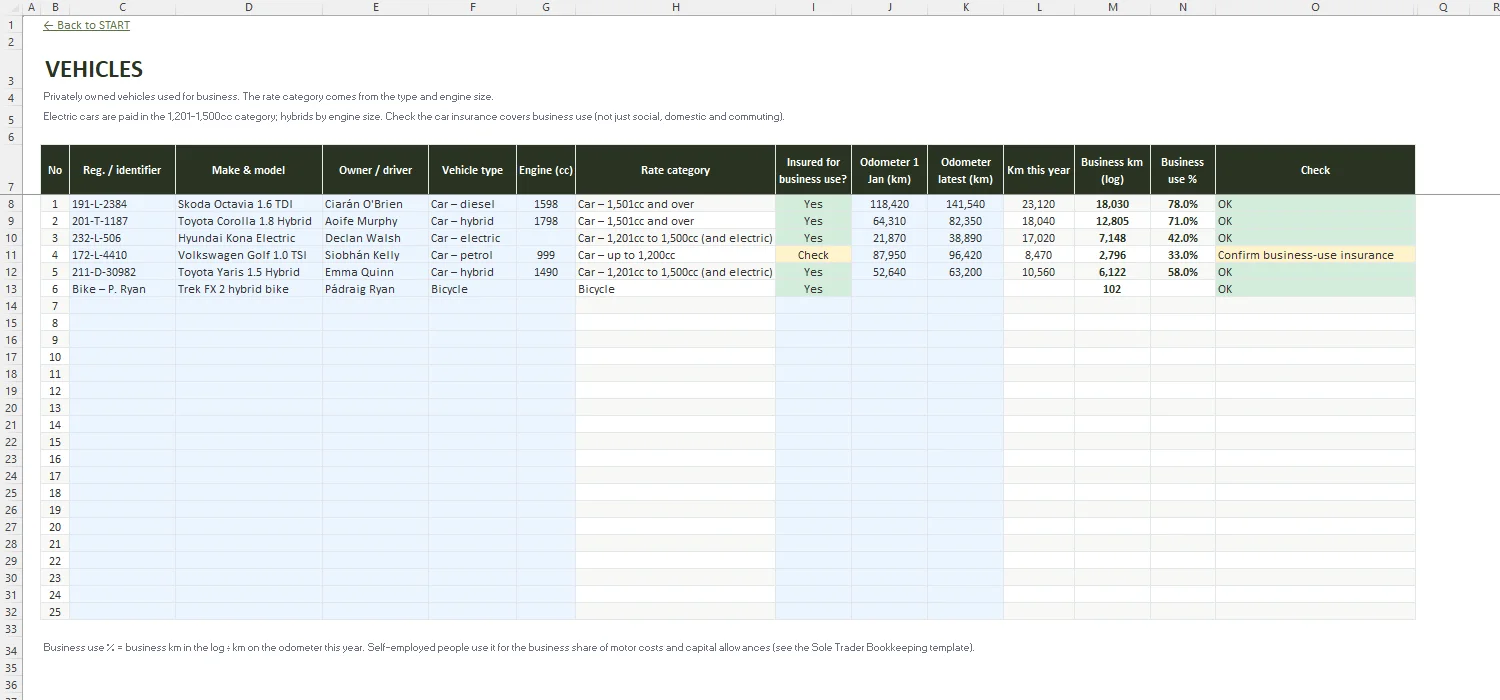
Task: Select the Volkswagen Golf 1.0 TSI cell
Action: [x=249, y=255]
